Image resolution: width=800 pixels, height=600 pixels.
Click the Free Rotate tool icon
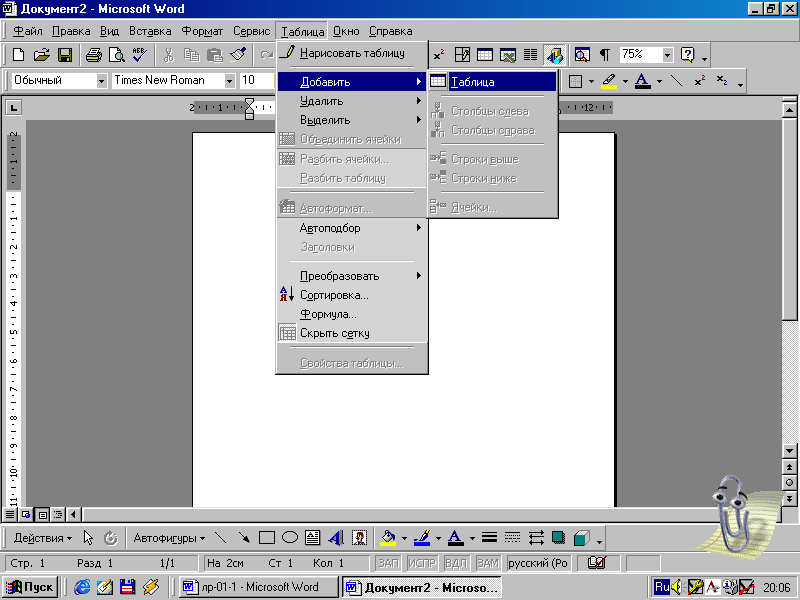coord(111,538)
